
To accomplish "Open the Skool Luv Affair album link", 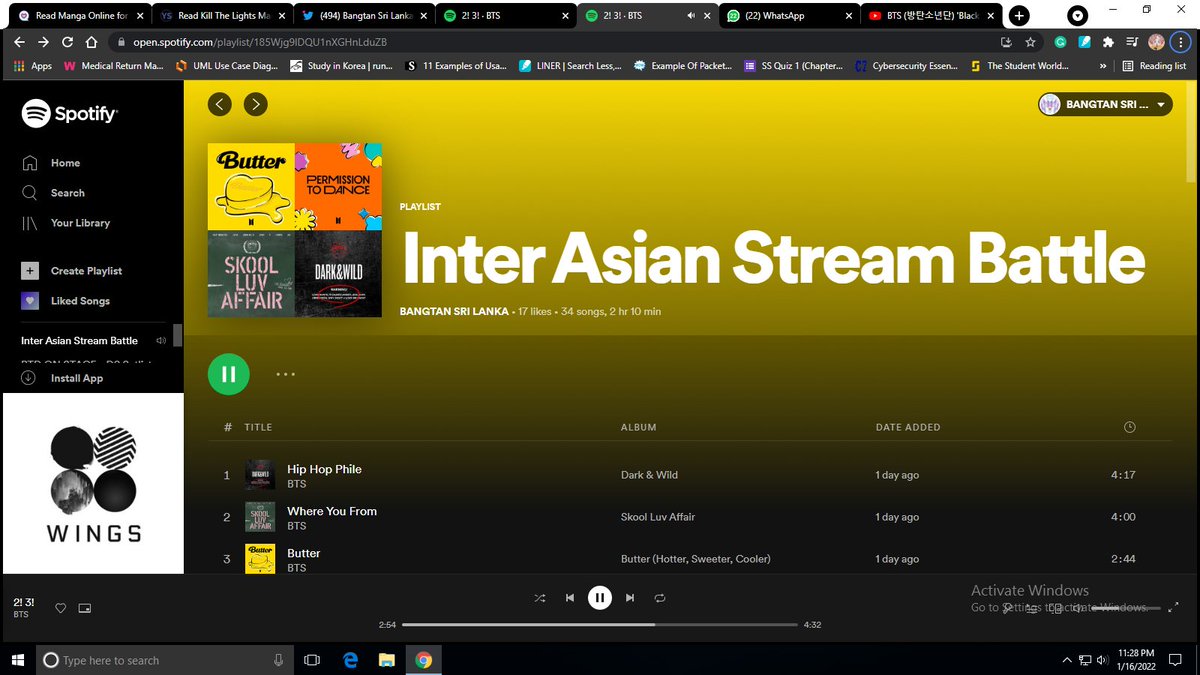I will (658, 517).
